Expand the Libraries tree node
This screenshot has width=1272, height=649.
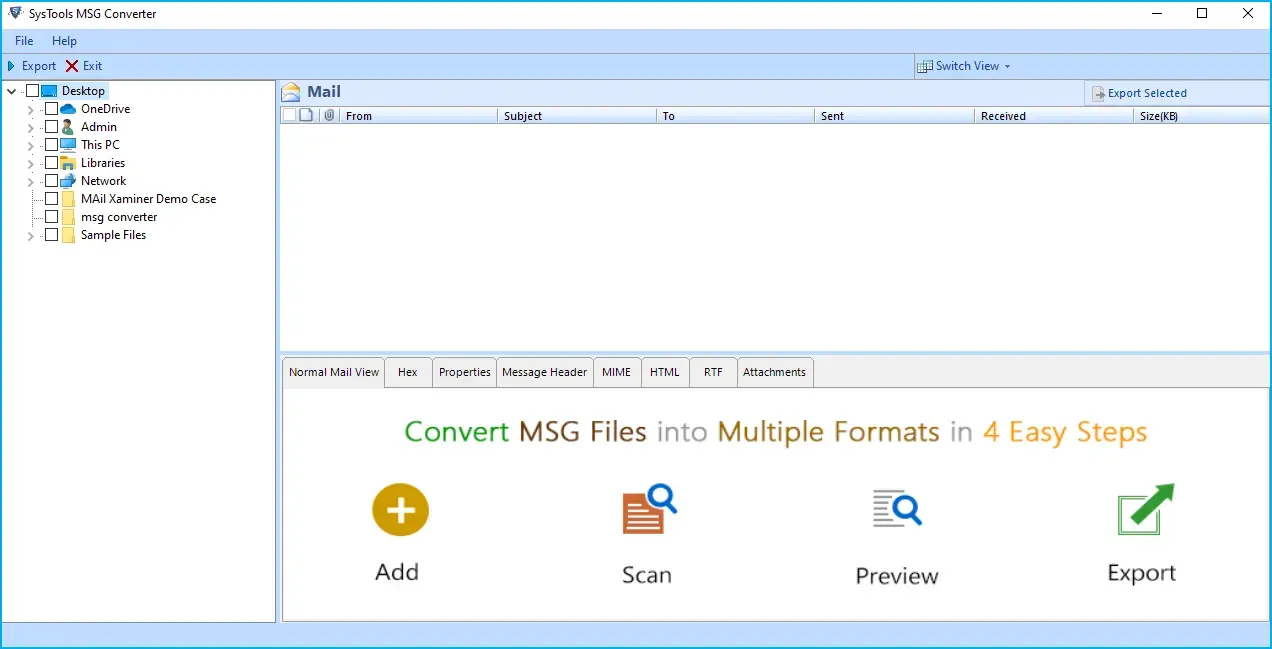click(x=31, y=163)
